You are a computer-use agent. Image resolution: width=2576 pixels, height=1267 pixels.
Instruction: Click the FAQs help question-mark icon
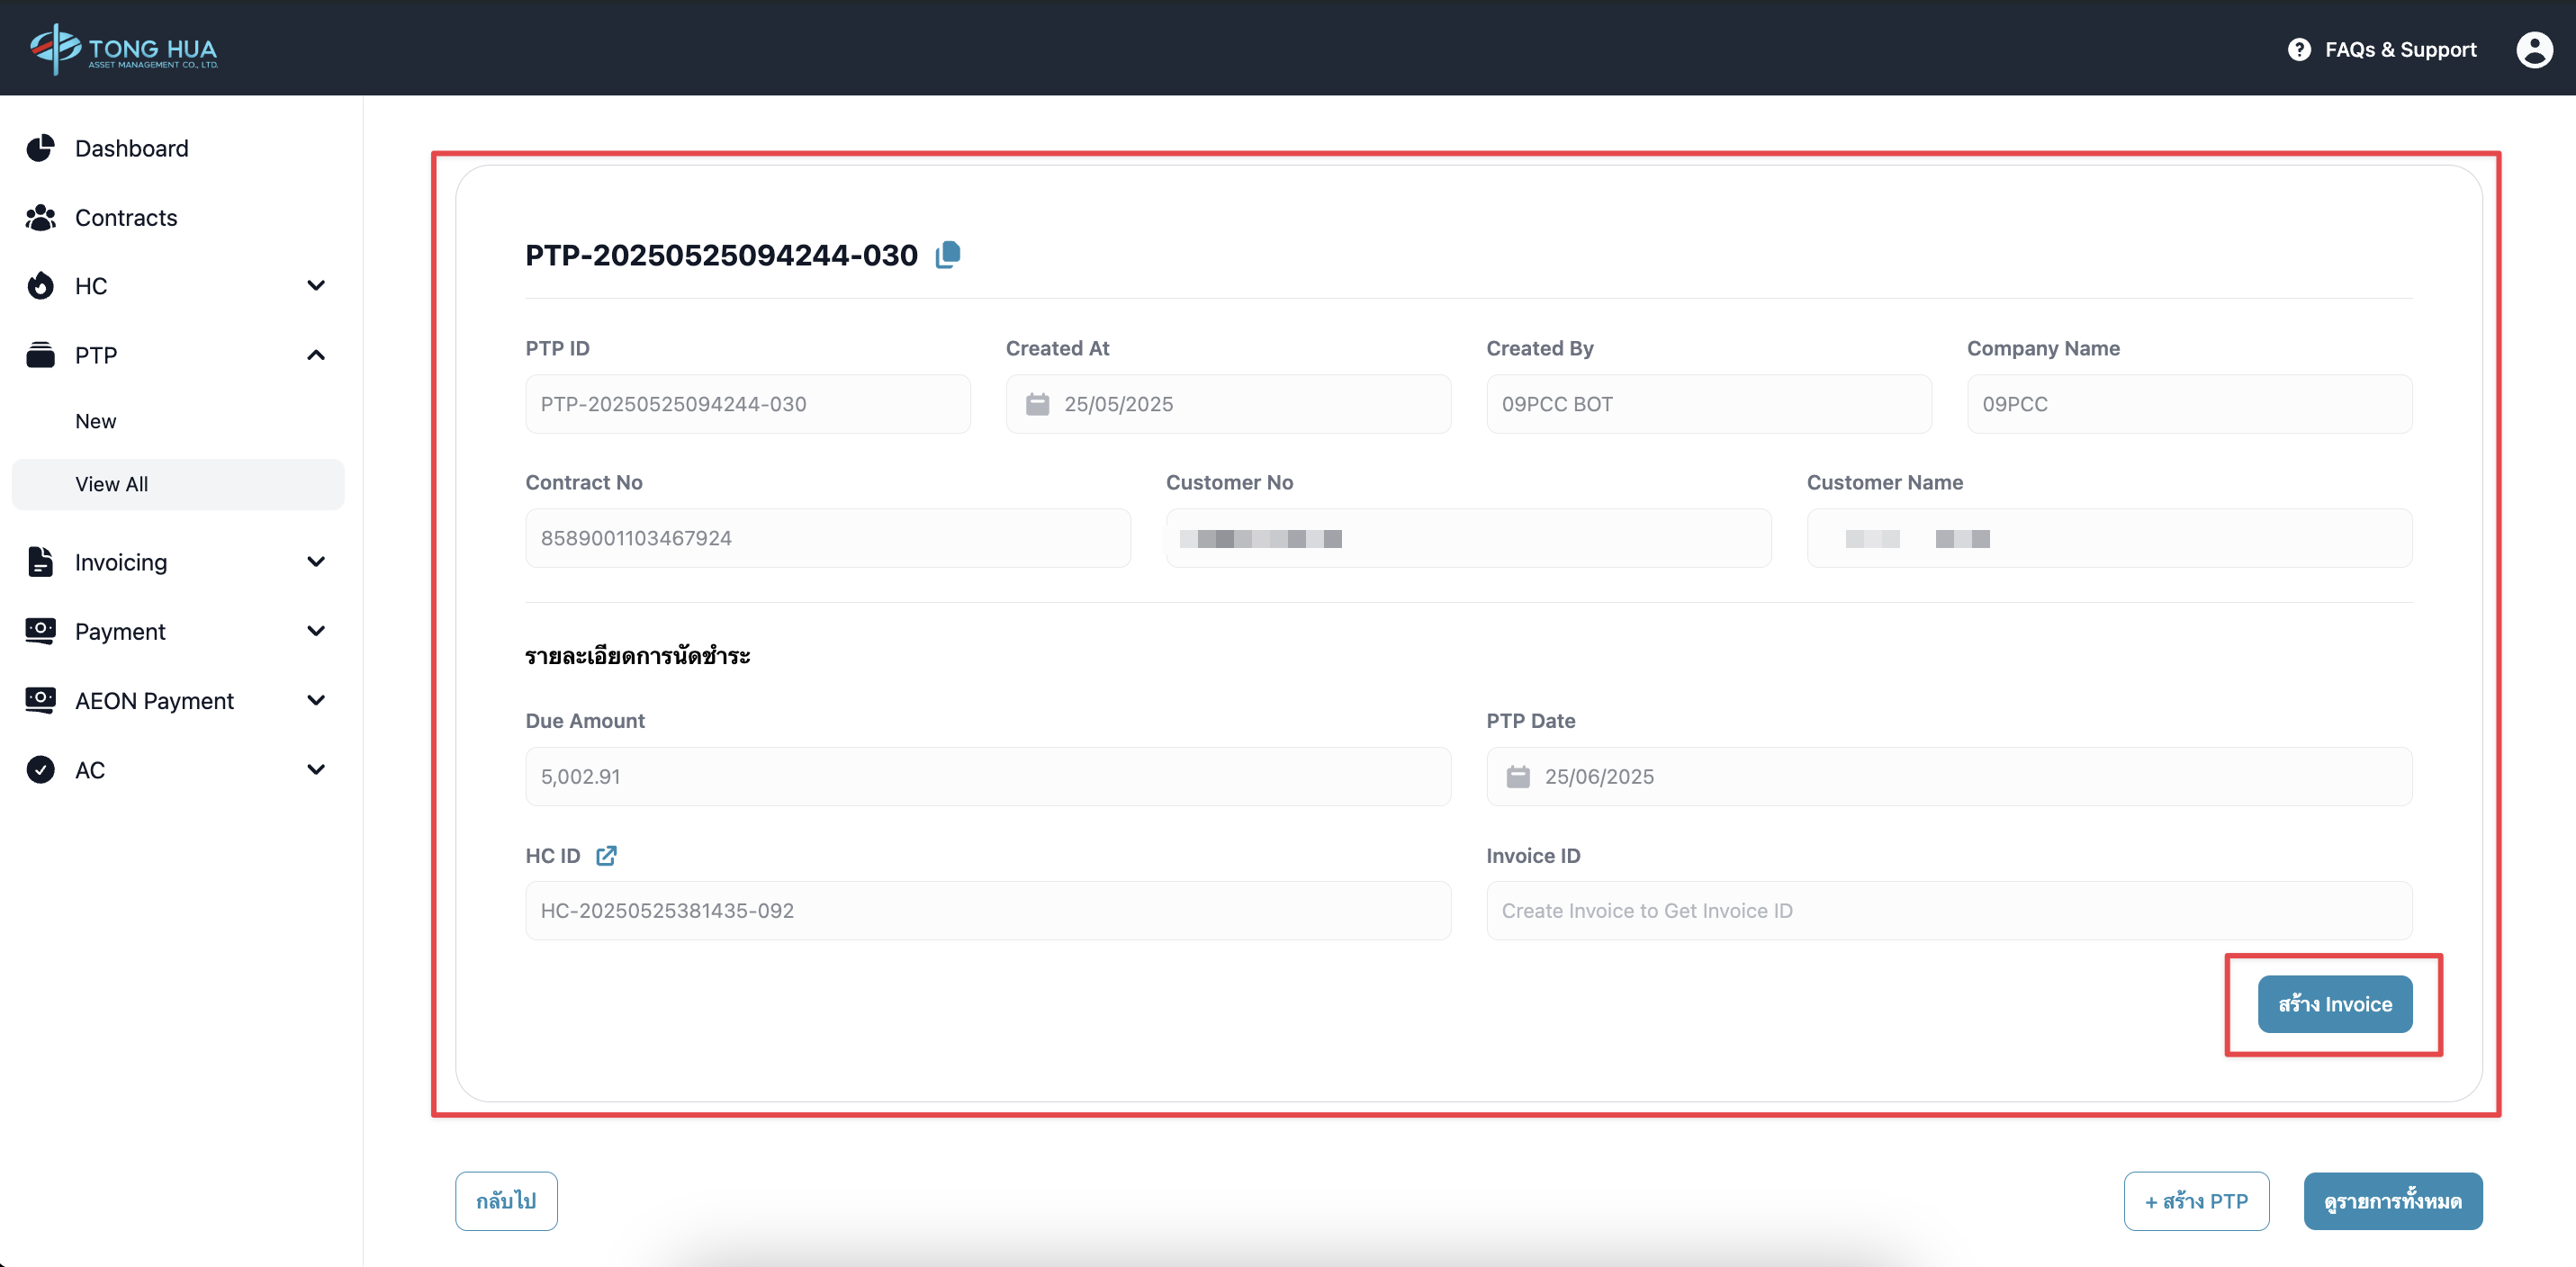(2299, 49)
